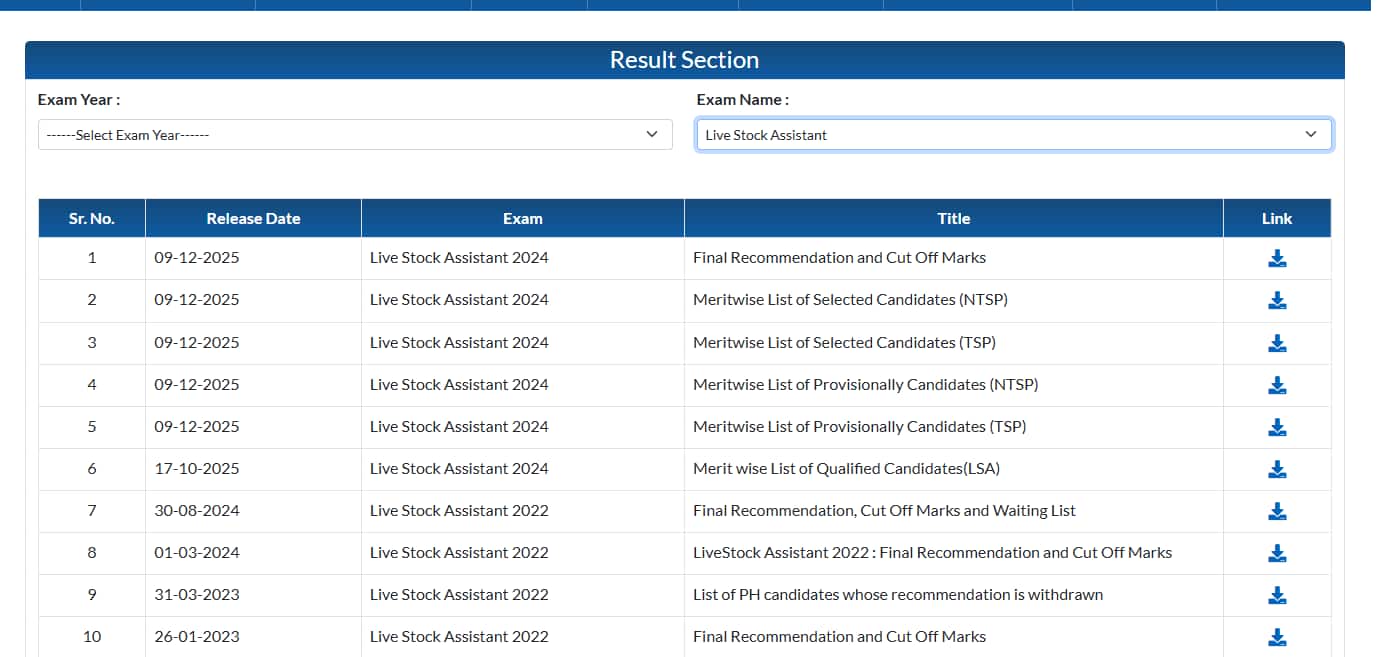Click the Exam column header
The image size is (1380, 657).
[522, 218]
